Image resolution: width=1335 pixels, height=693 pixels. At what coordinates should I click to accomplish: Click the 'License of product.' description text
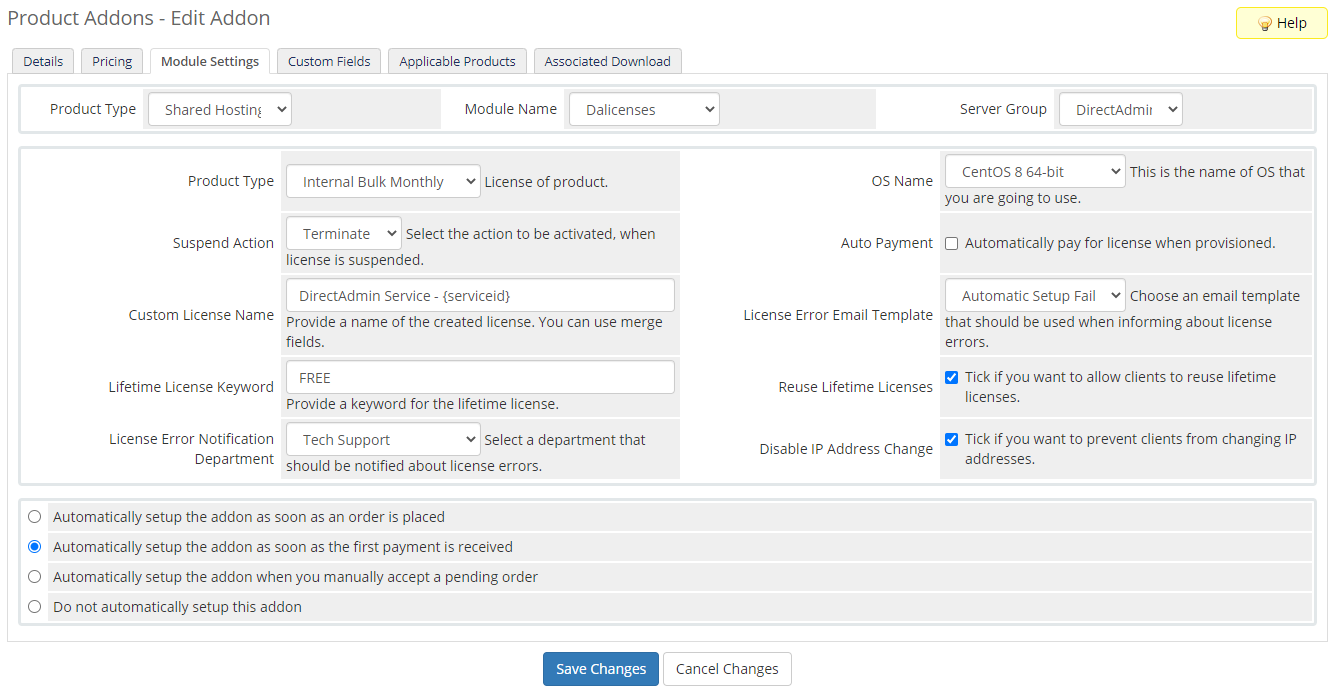[546, 182]
